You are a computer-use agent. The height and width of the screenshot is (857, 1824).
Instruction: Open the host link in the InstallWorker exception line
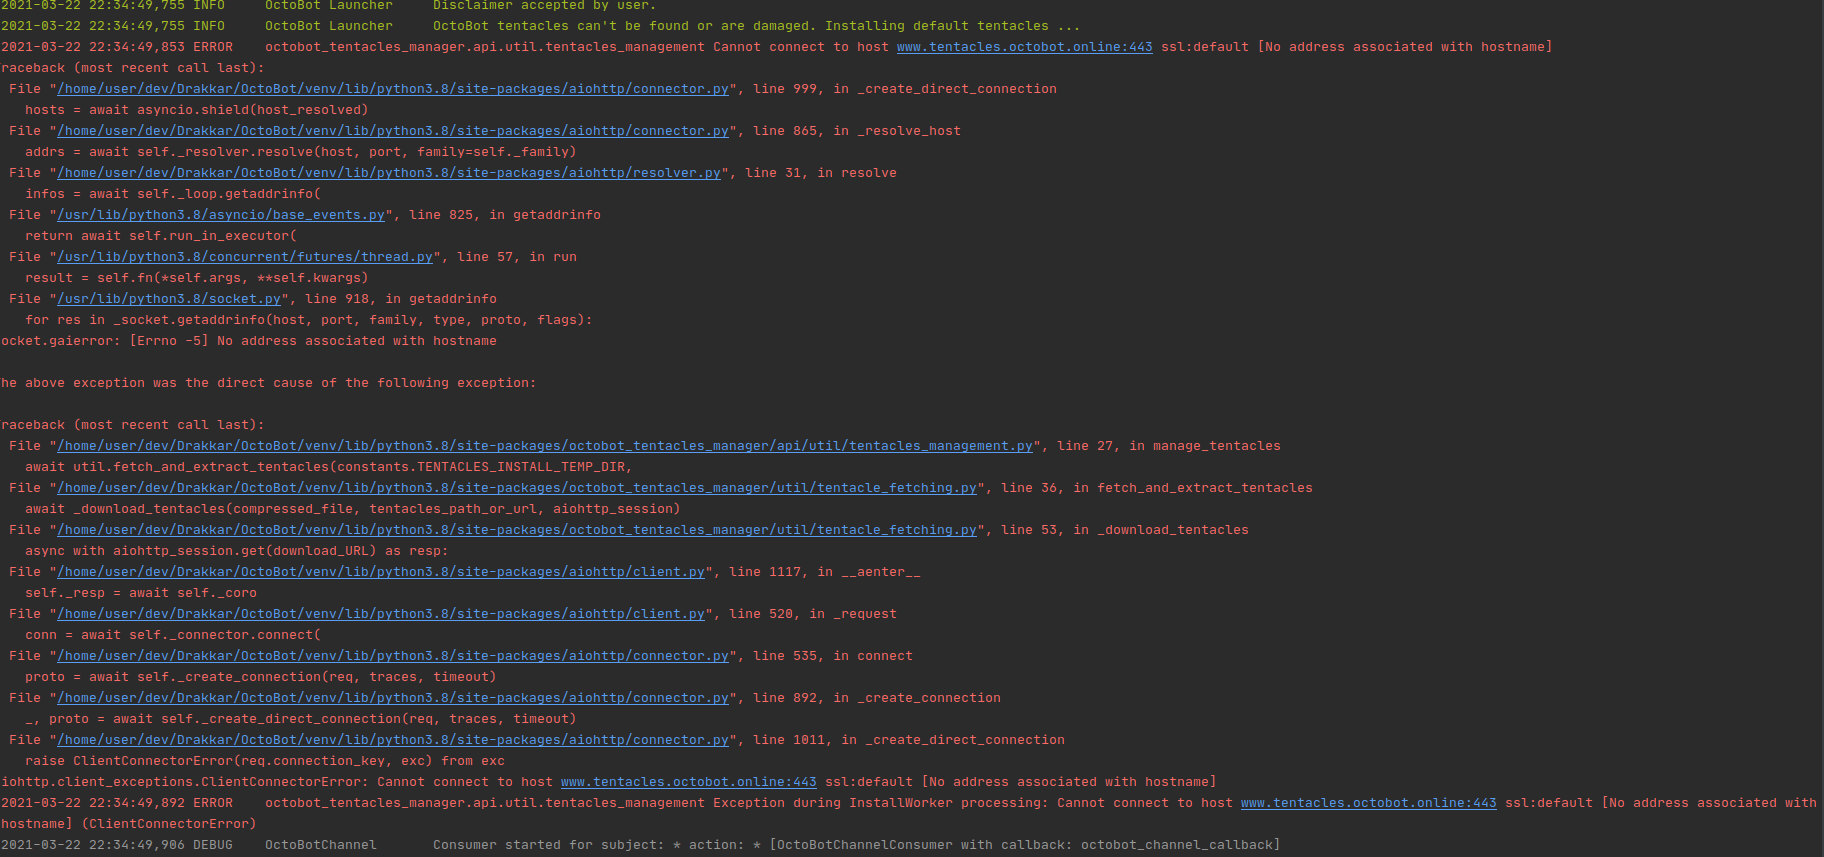(x=1368, y=803)
